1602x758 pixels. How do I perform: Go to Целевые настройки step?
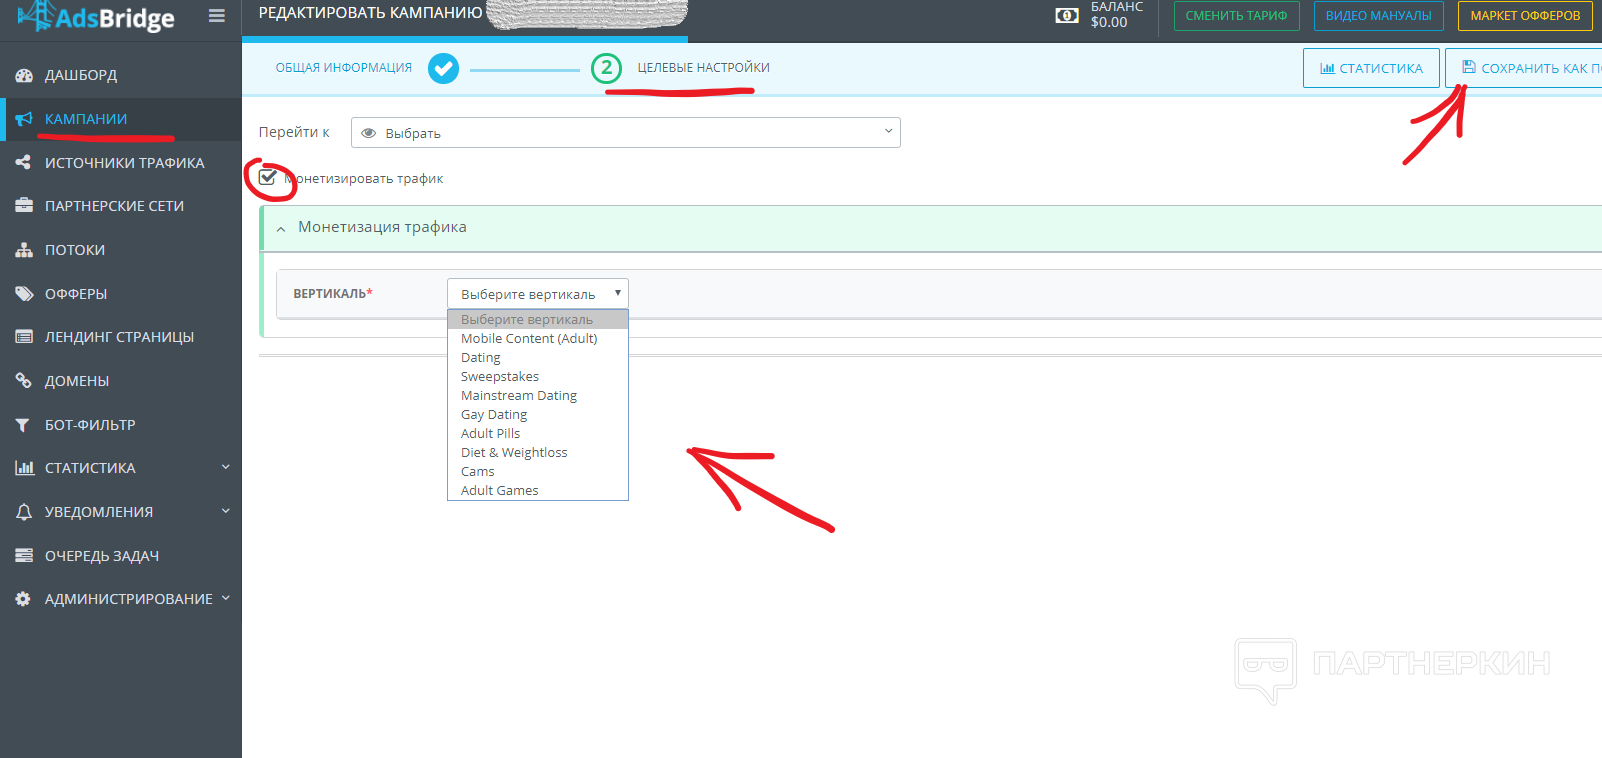pyautogui.click(x=704, y=68)
